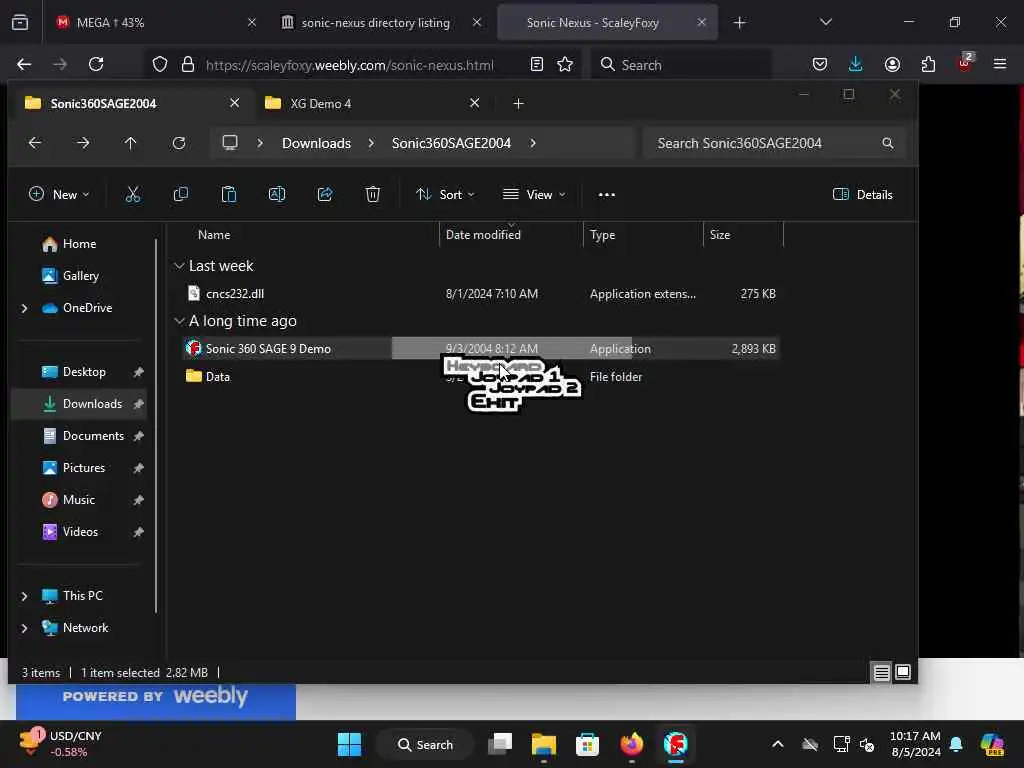Open Firefox hamburger application menu
This screenshot has height=768, width=1024.
[1000, 64]
